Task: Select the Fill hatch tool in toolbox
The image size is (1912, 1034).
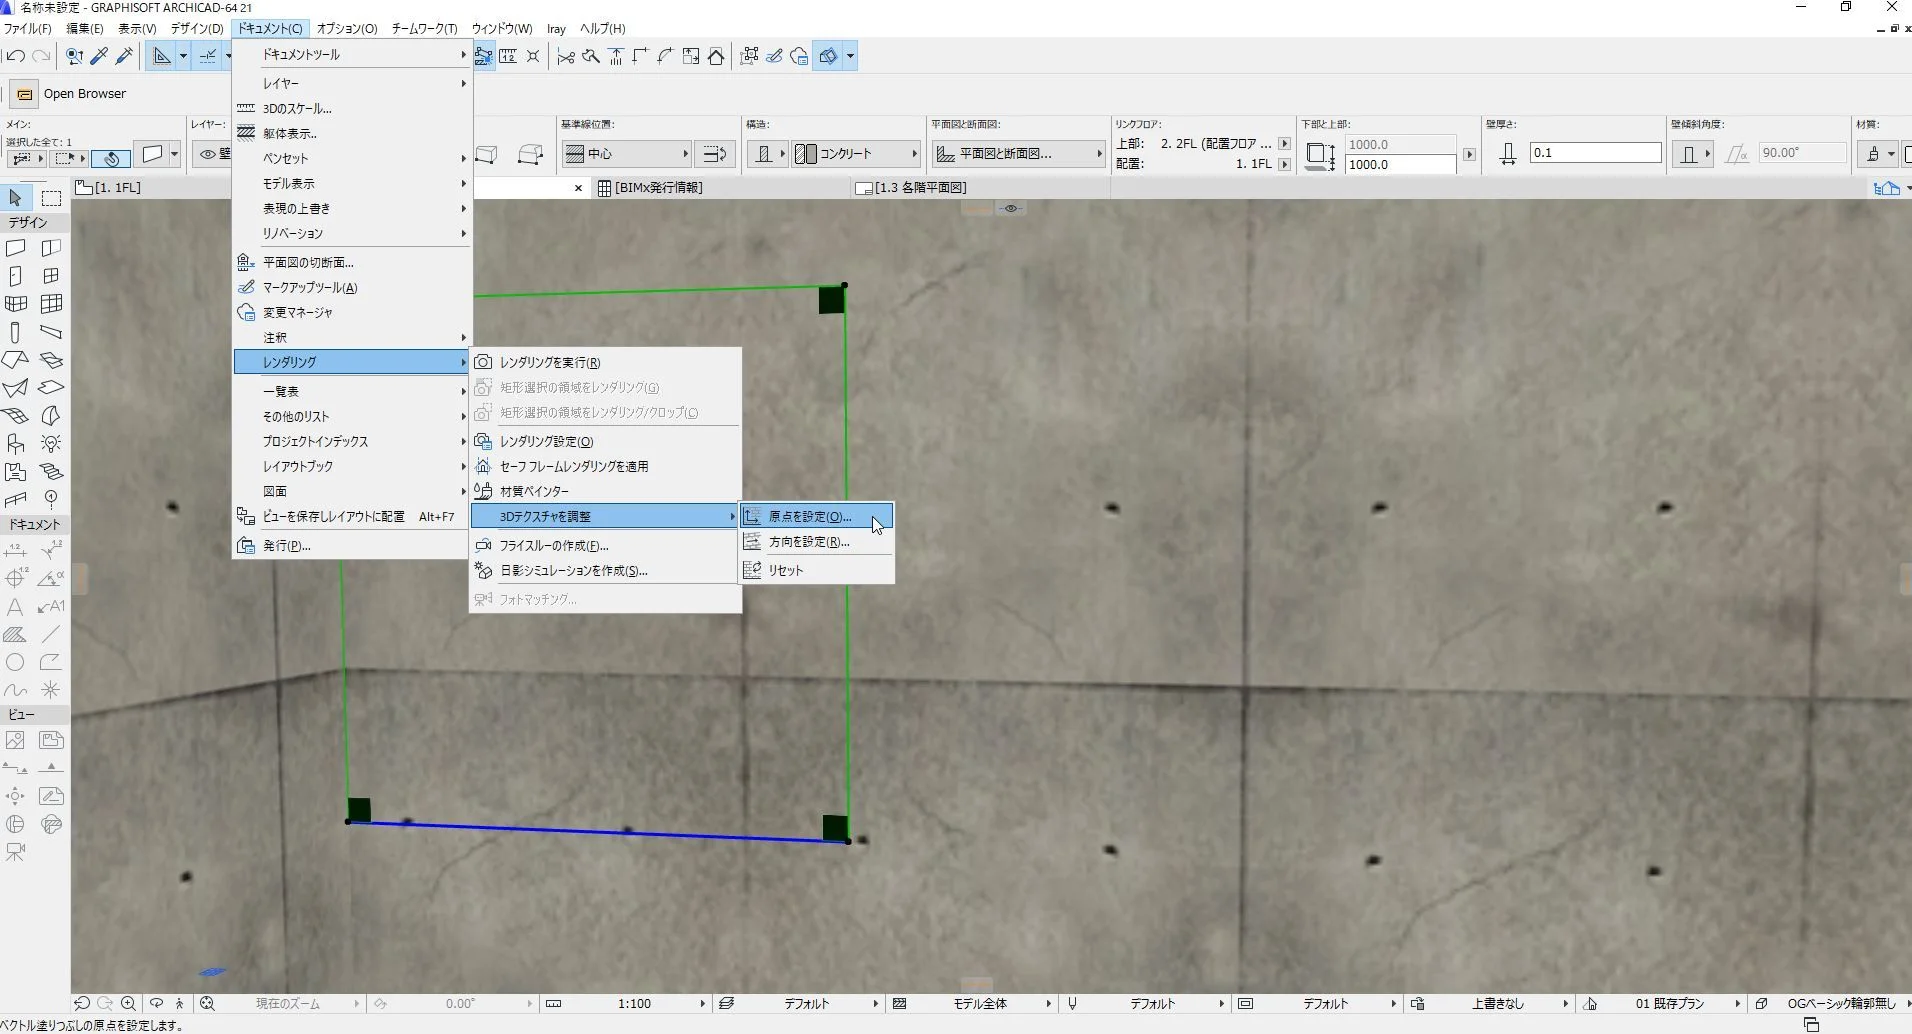Action: (16, 634)
